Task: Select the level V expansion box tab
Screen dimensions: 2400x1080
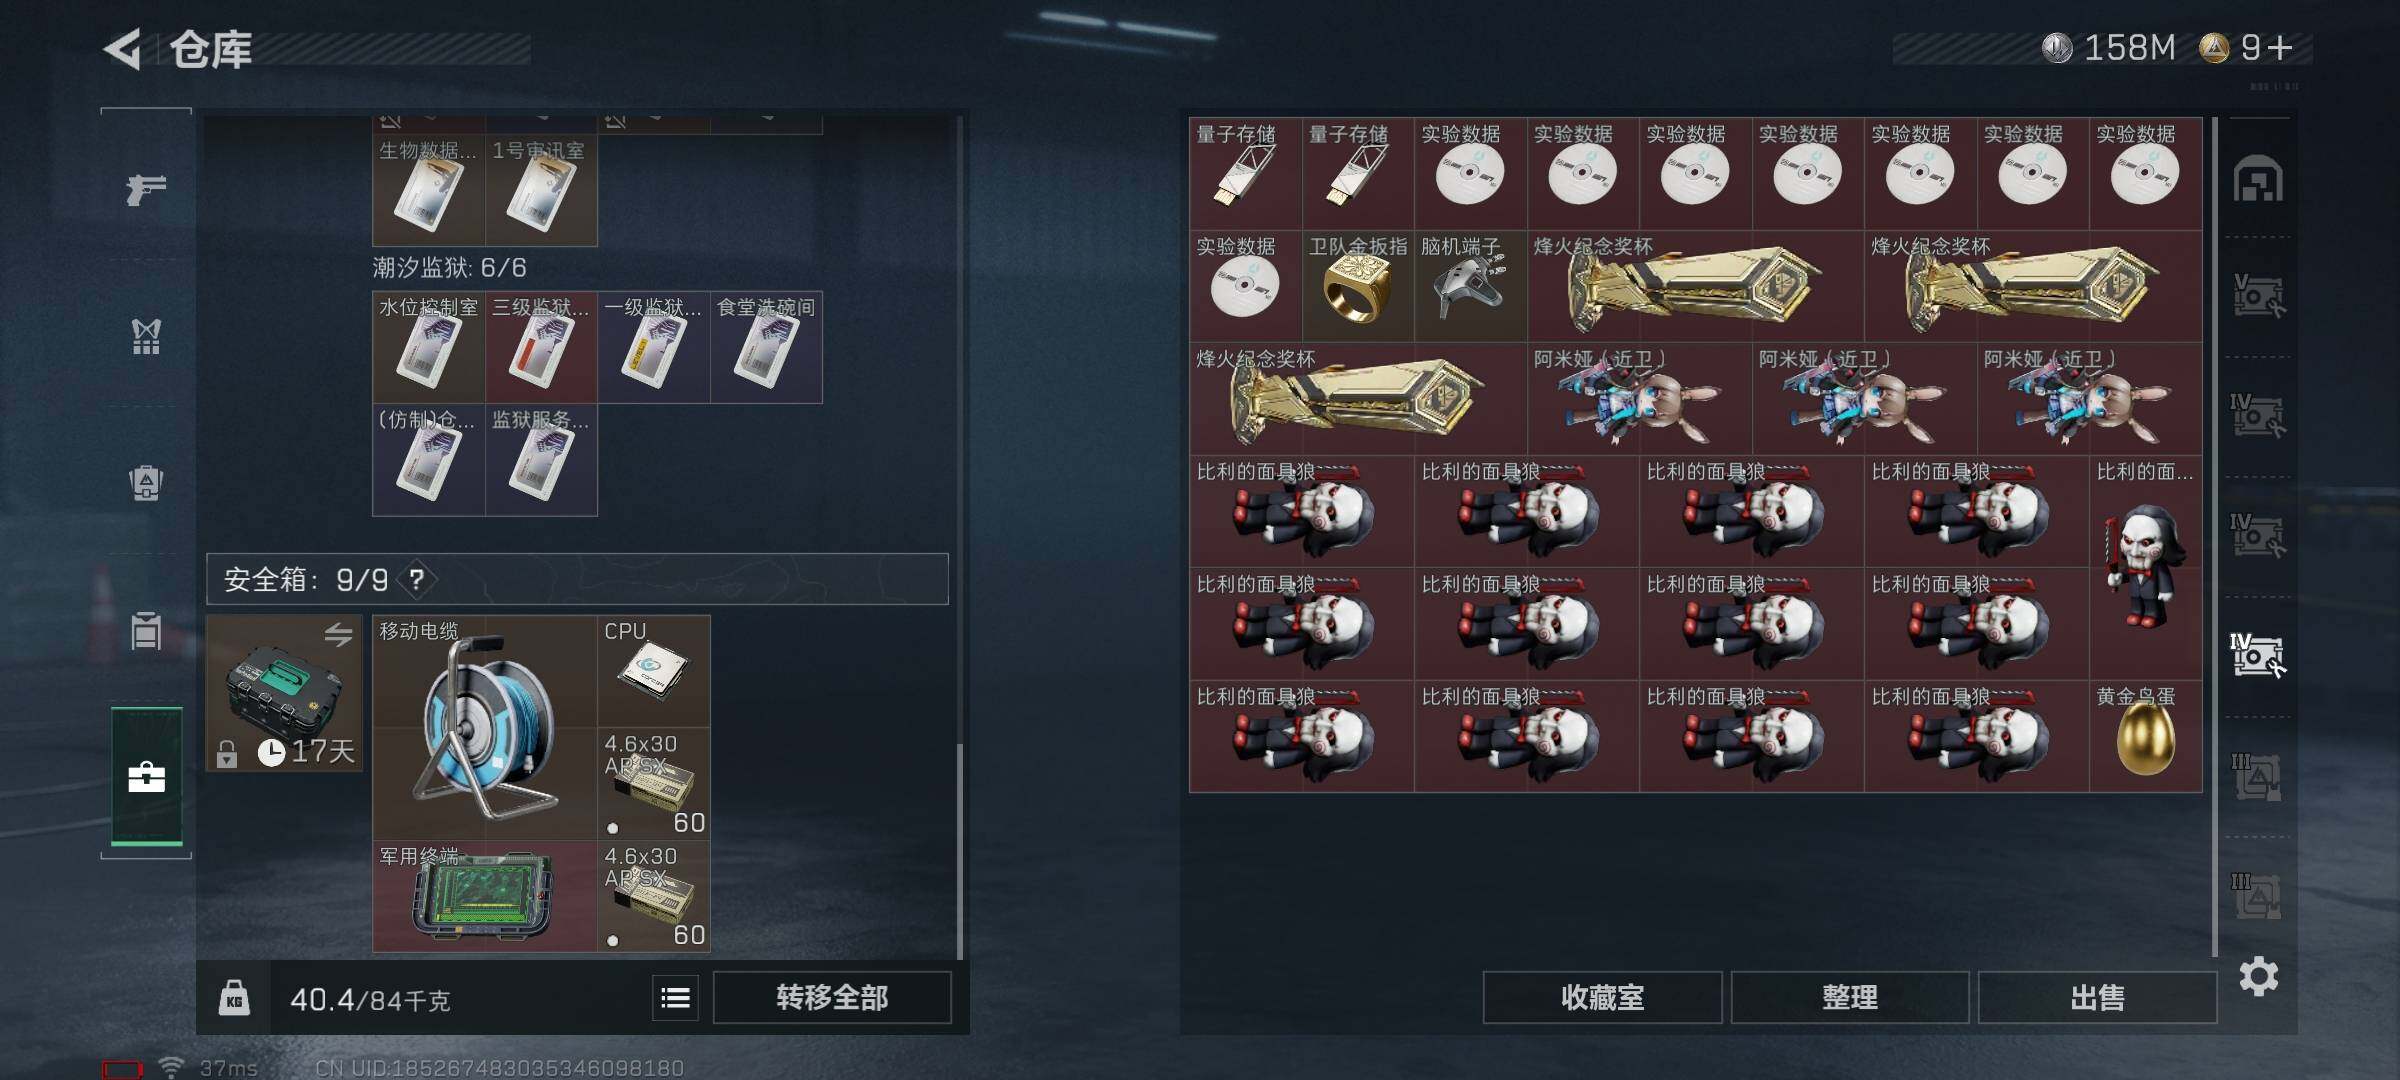Action: pyautogui.click(x=2258, y=296)
